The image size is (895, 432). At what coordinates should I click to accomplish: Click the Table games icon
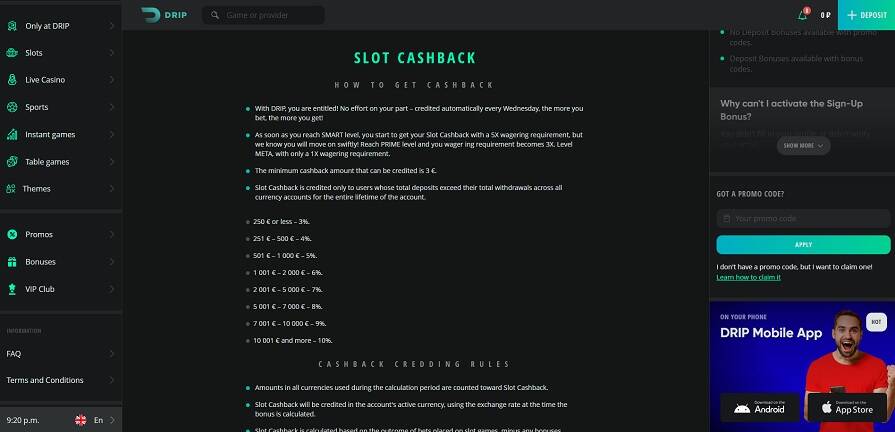pyautogui.click(x=11, y=161)
